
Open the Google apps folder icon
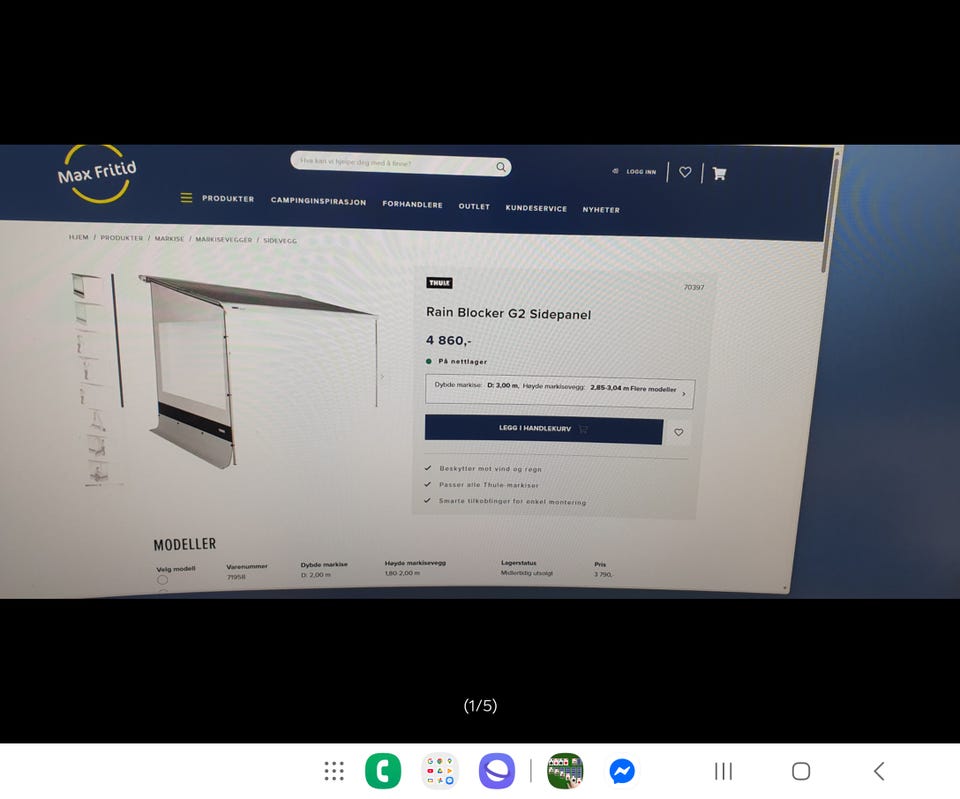440,771
